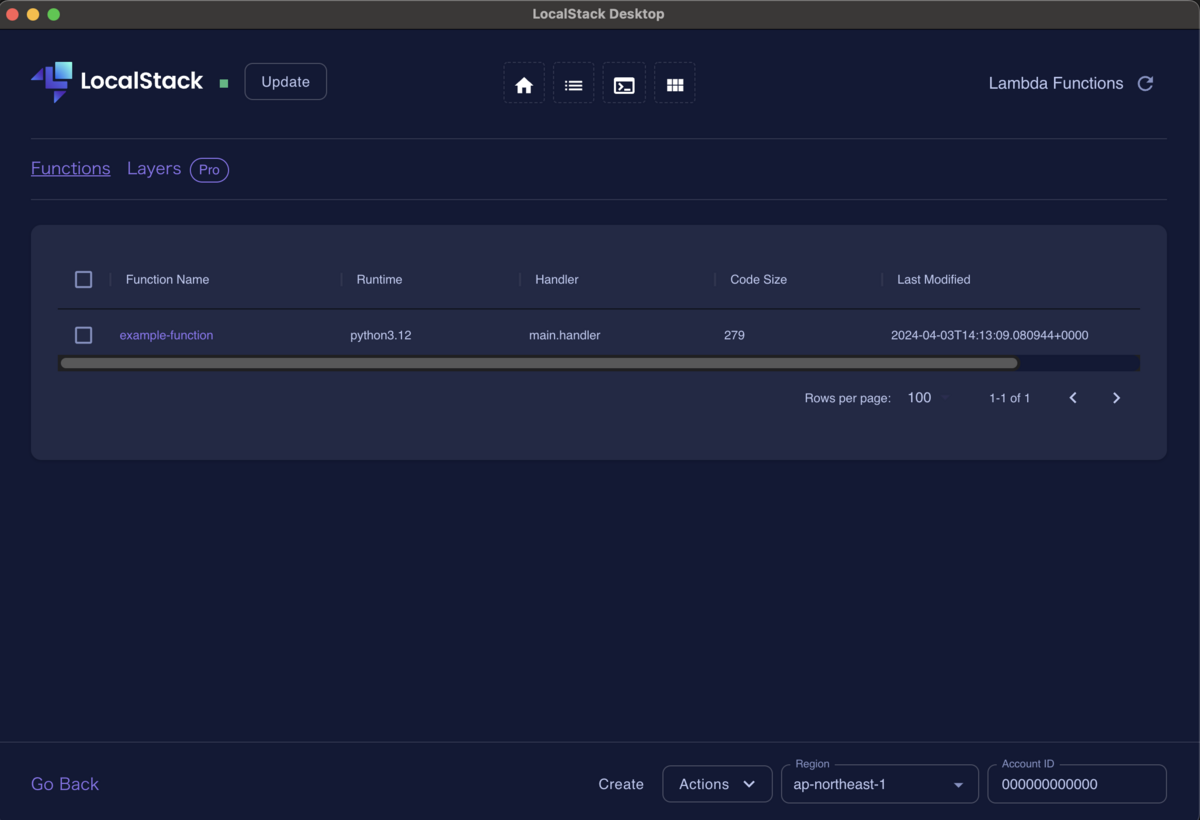This screenshot has width=1200, height=820.
Task: Select the Functions tab
Action: [70, 168]
